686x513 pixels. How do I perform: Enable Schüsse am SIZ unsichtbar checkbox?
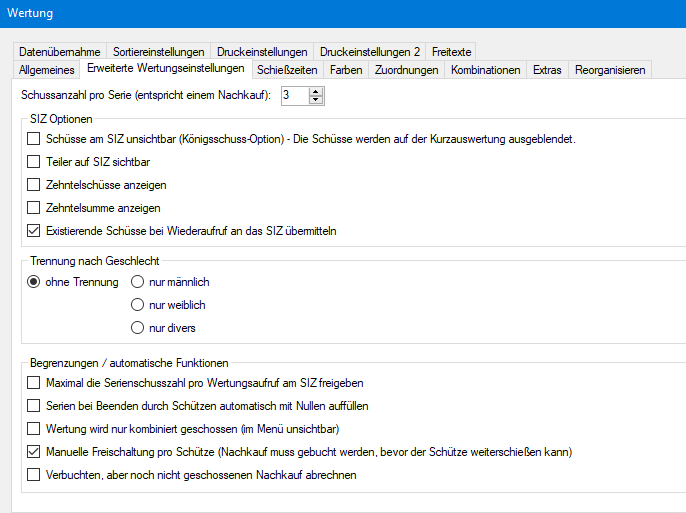[x=34, y=138]
